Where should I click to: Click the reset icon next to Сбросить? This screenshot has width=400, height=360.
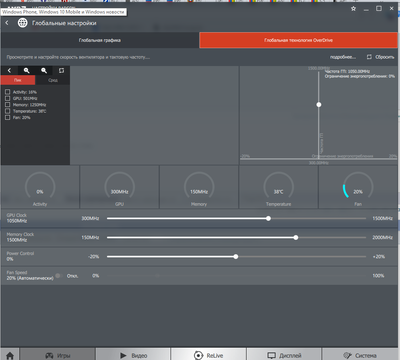369,57
